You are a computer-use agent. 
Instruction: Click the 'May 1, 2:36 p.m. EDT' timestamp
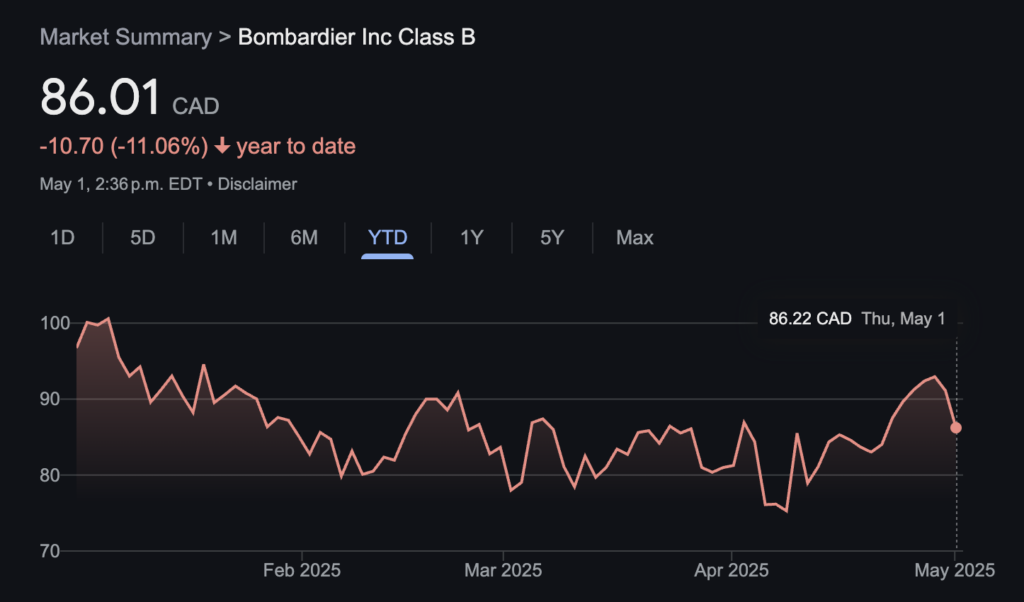coord(121,184)
